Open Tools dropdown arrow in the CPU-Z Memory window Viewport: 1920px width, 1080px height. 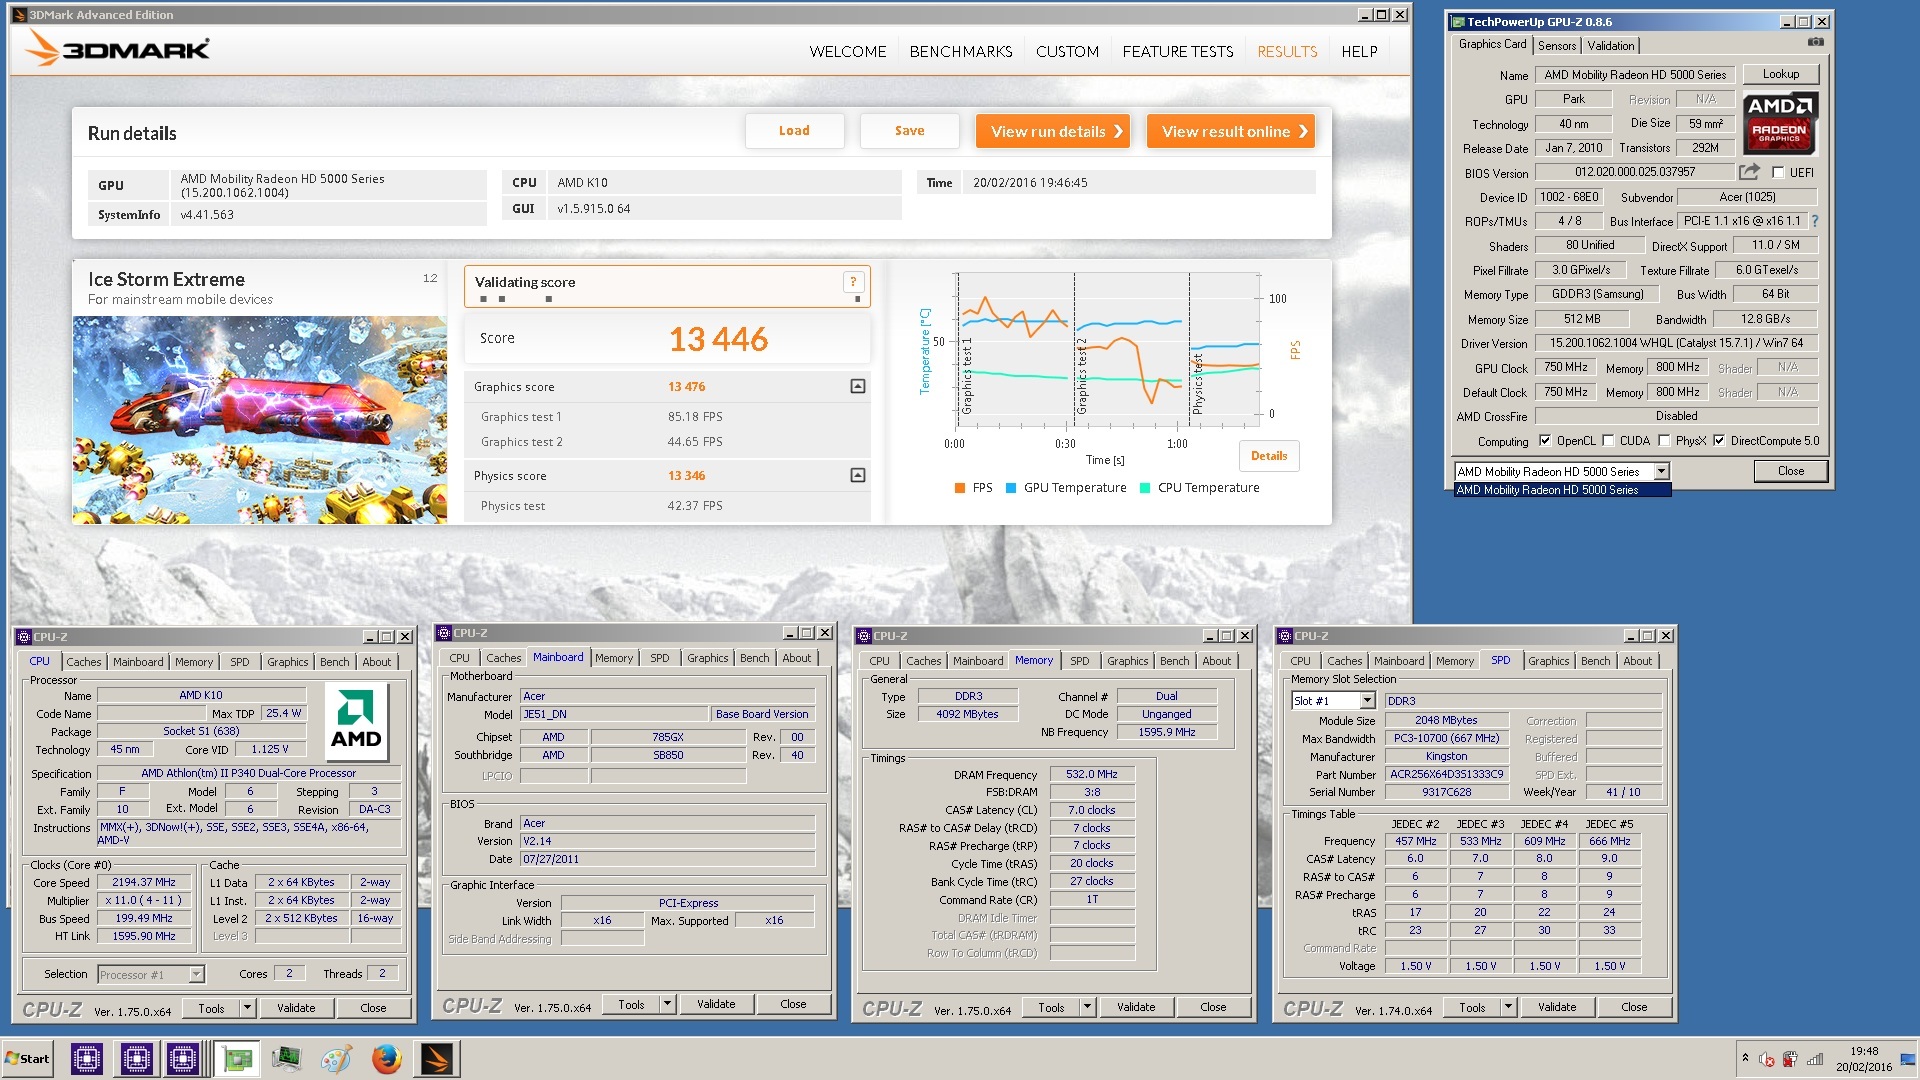click(1087, 1007)
